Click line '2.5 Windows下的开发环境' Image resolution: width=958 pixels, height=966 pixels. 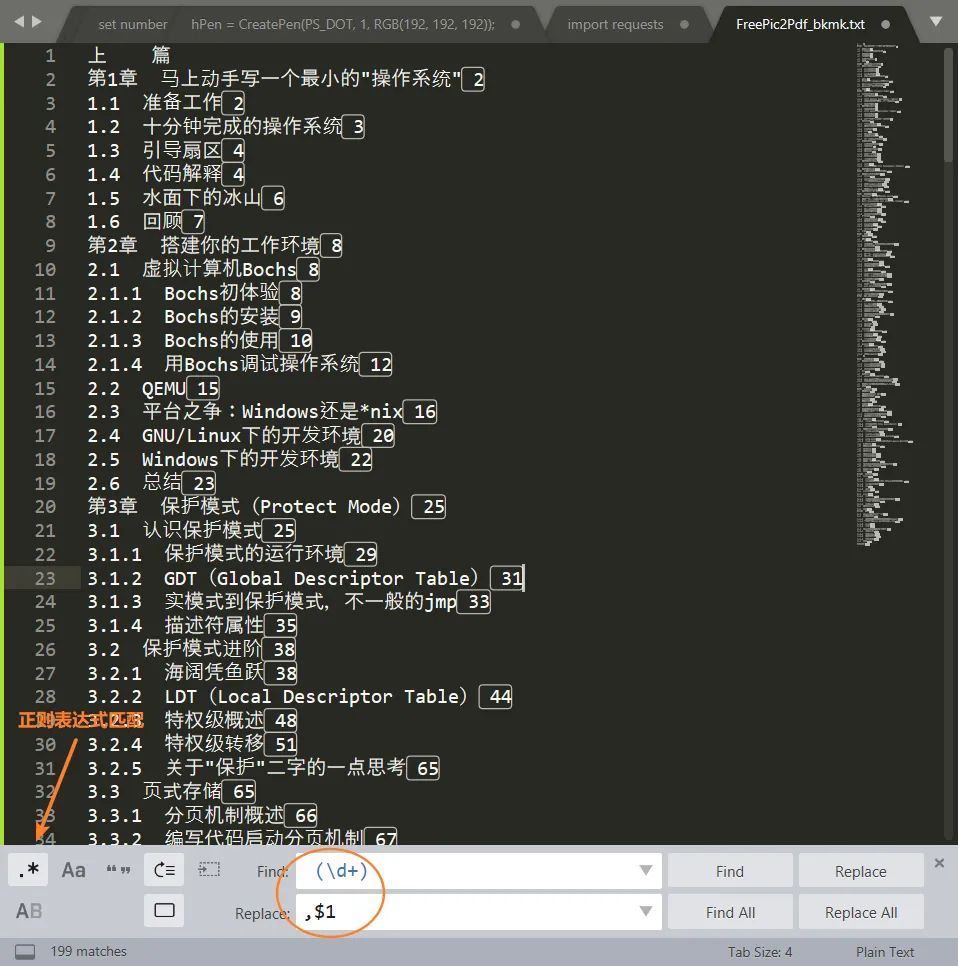point(229,460)
